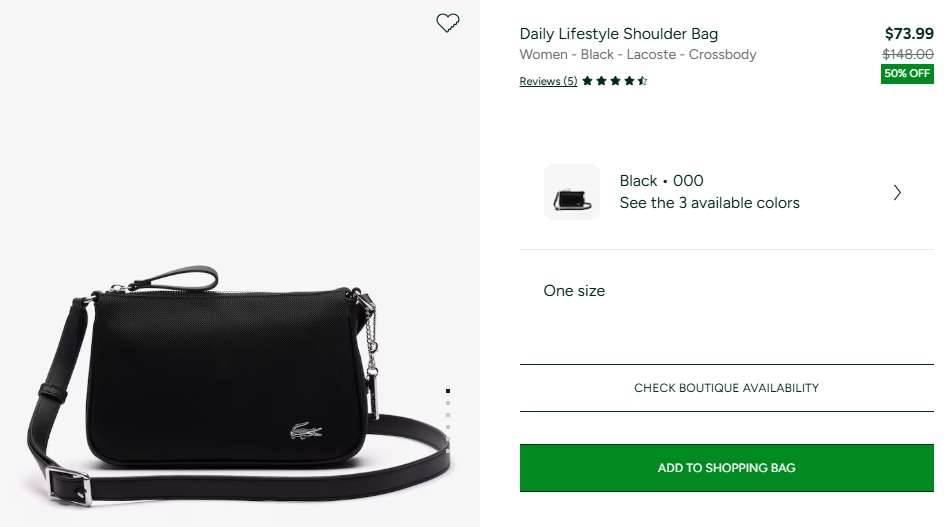Click the silver crocodile logo on bag
947x527 pixels.
[305, 432]
